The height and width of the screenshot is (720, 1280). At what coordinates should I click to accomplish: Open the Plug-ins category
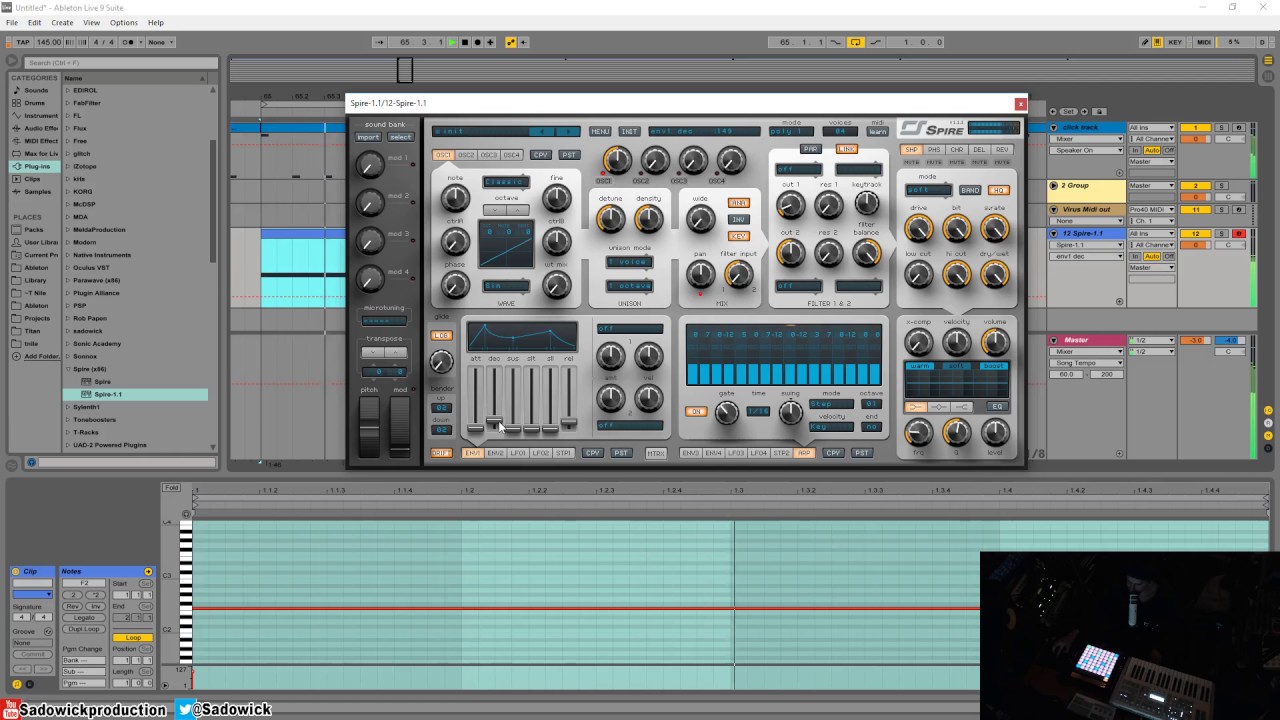34,166
